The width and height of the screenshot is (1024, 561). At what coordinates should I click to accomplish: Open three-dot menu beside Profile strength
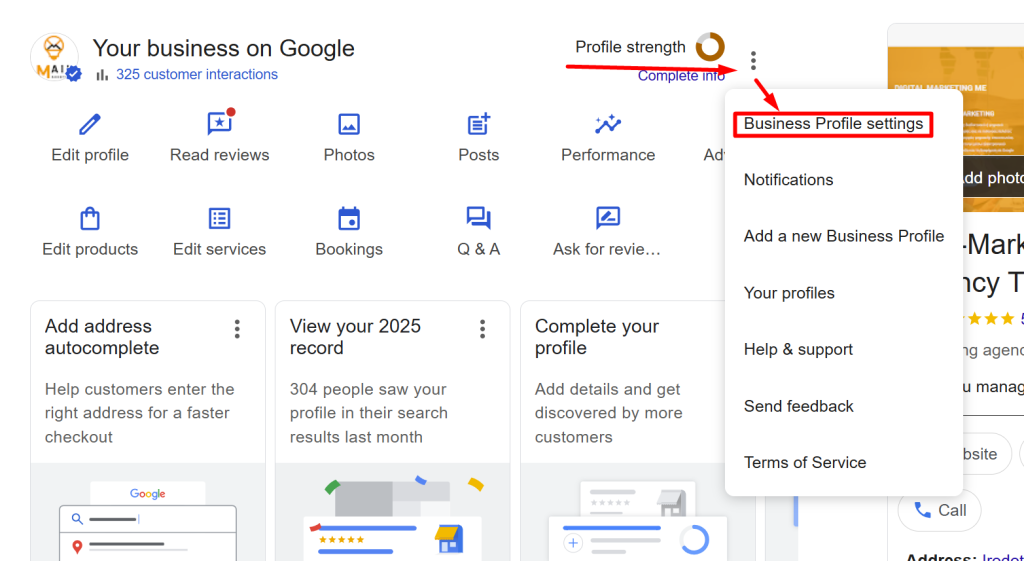click(x=753, y=61)
